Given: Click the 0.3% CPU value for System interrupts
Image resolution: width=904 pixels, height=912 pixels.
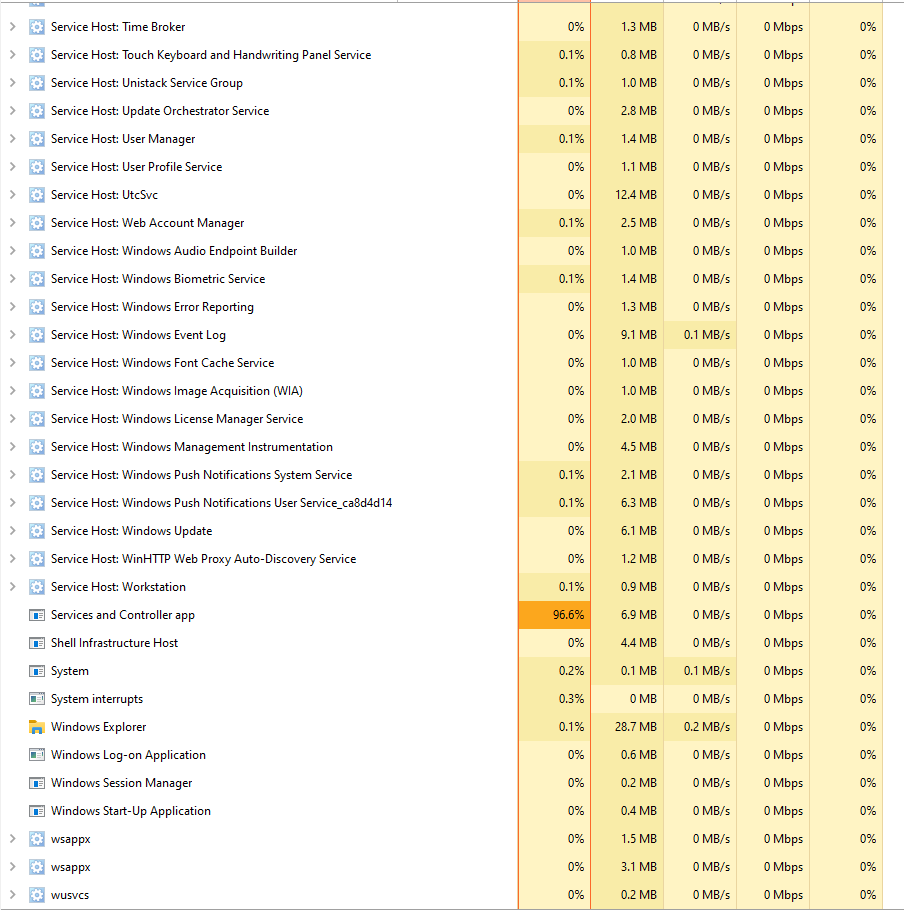Looking at the screenshot, I should pyautogui.click(x=571, y=699).
